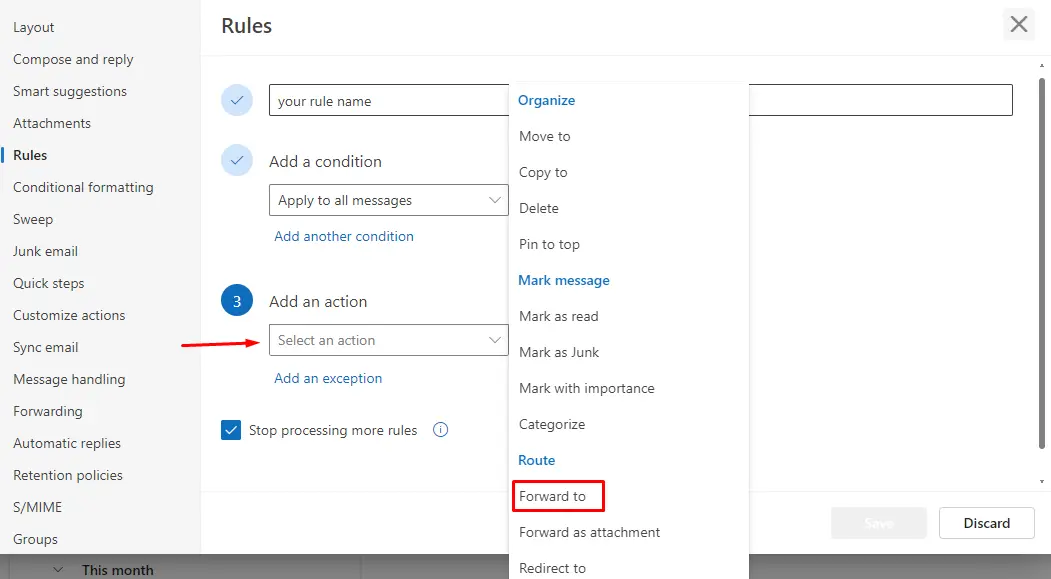Open Compose and reply settings

[x=73, y=59]
